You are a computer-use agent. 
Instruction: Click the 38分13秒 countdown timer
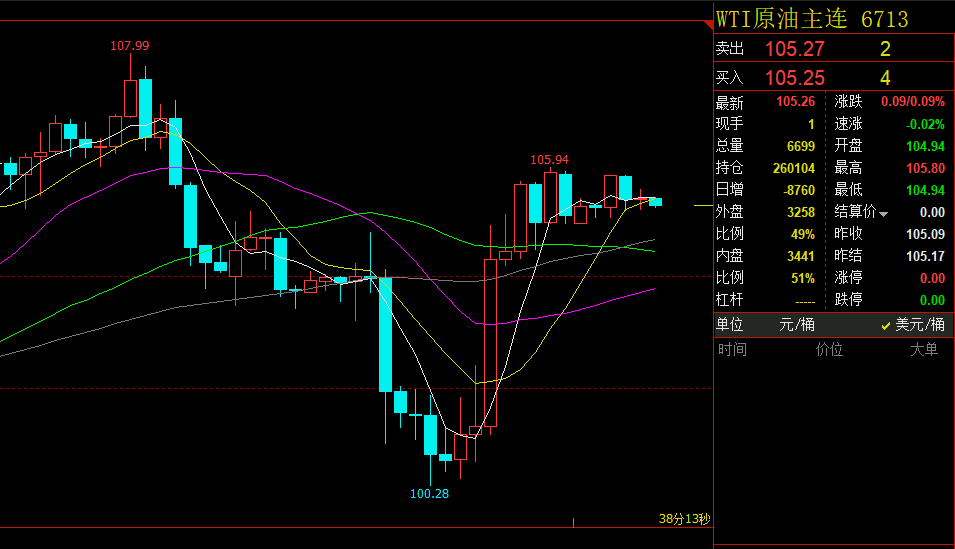[684, 519]
